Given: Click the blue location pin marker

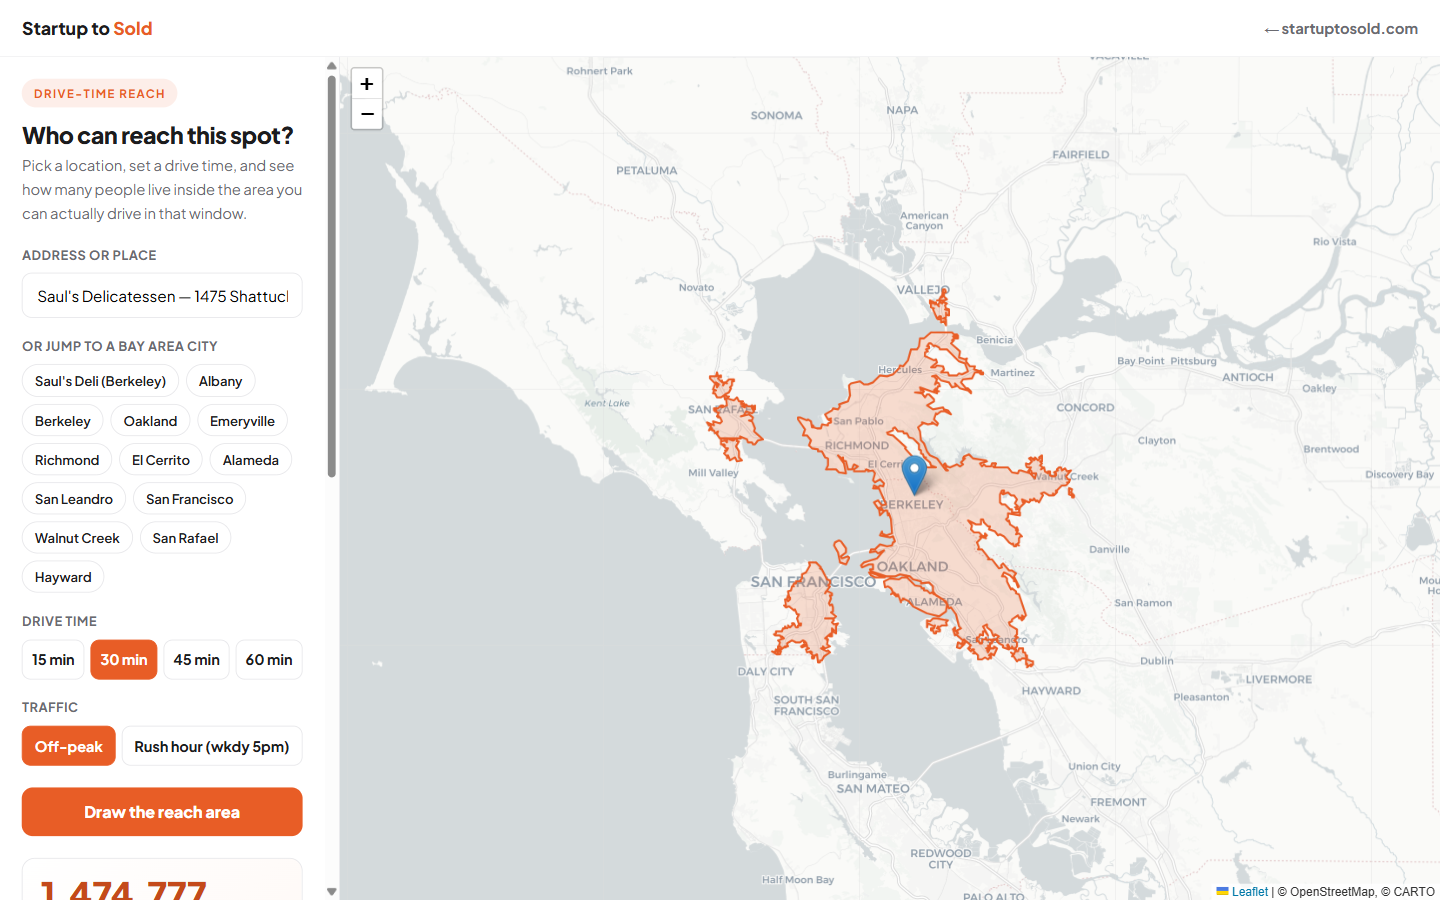Looking at the screenshot, I should 914,475.
